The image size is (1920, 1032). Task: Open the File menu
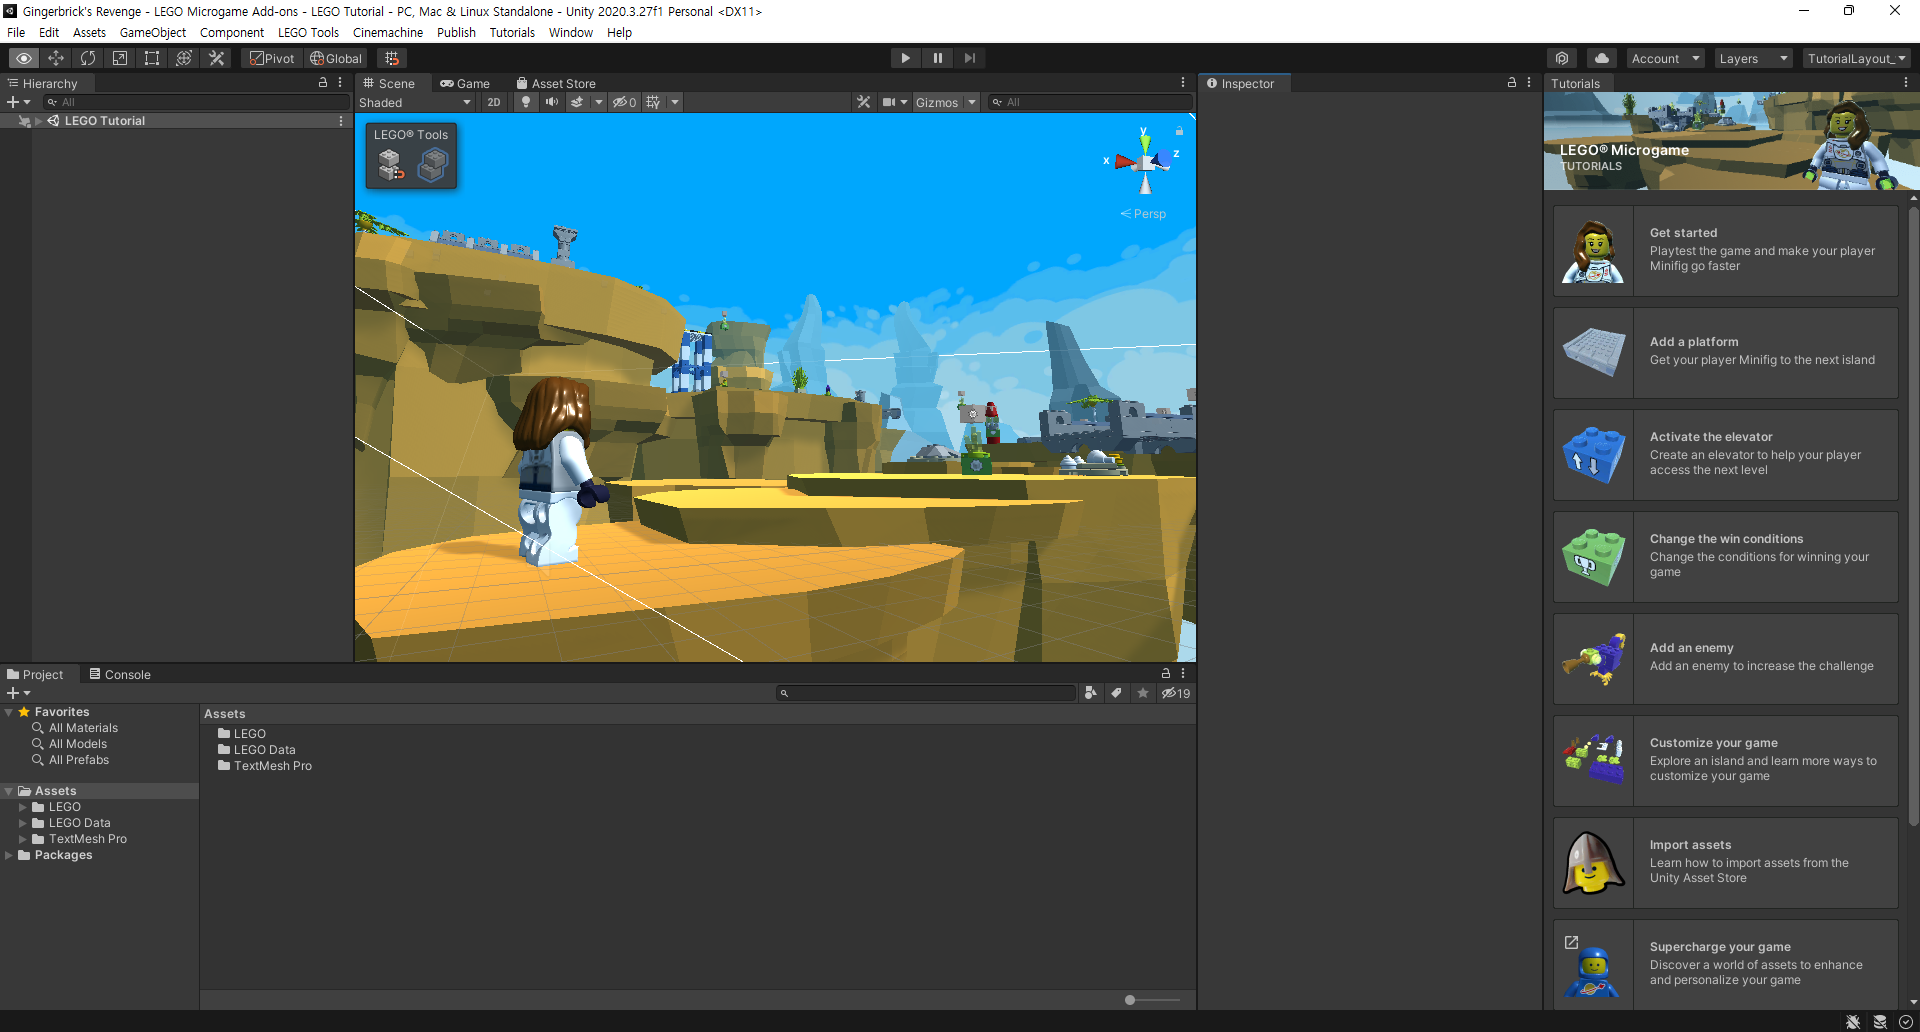pos(16,32)
